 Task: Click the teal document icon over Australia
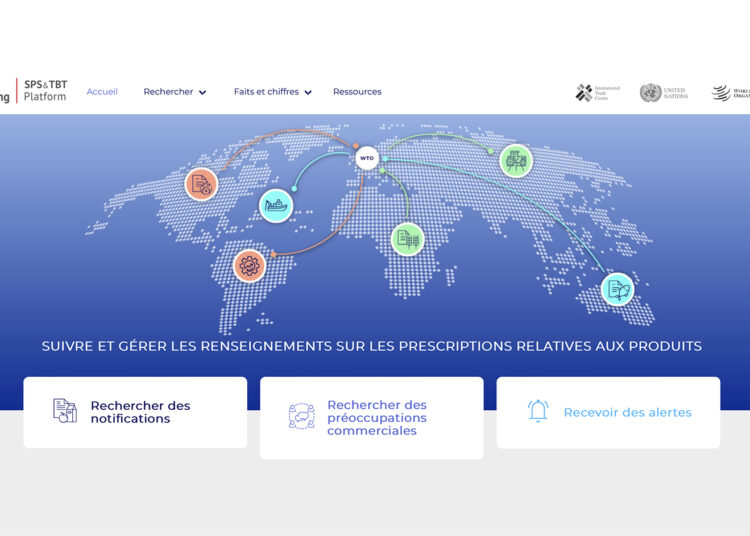tap(618, 289)
